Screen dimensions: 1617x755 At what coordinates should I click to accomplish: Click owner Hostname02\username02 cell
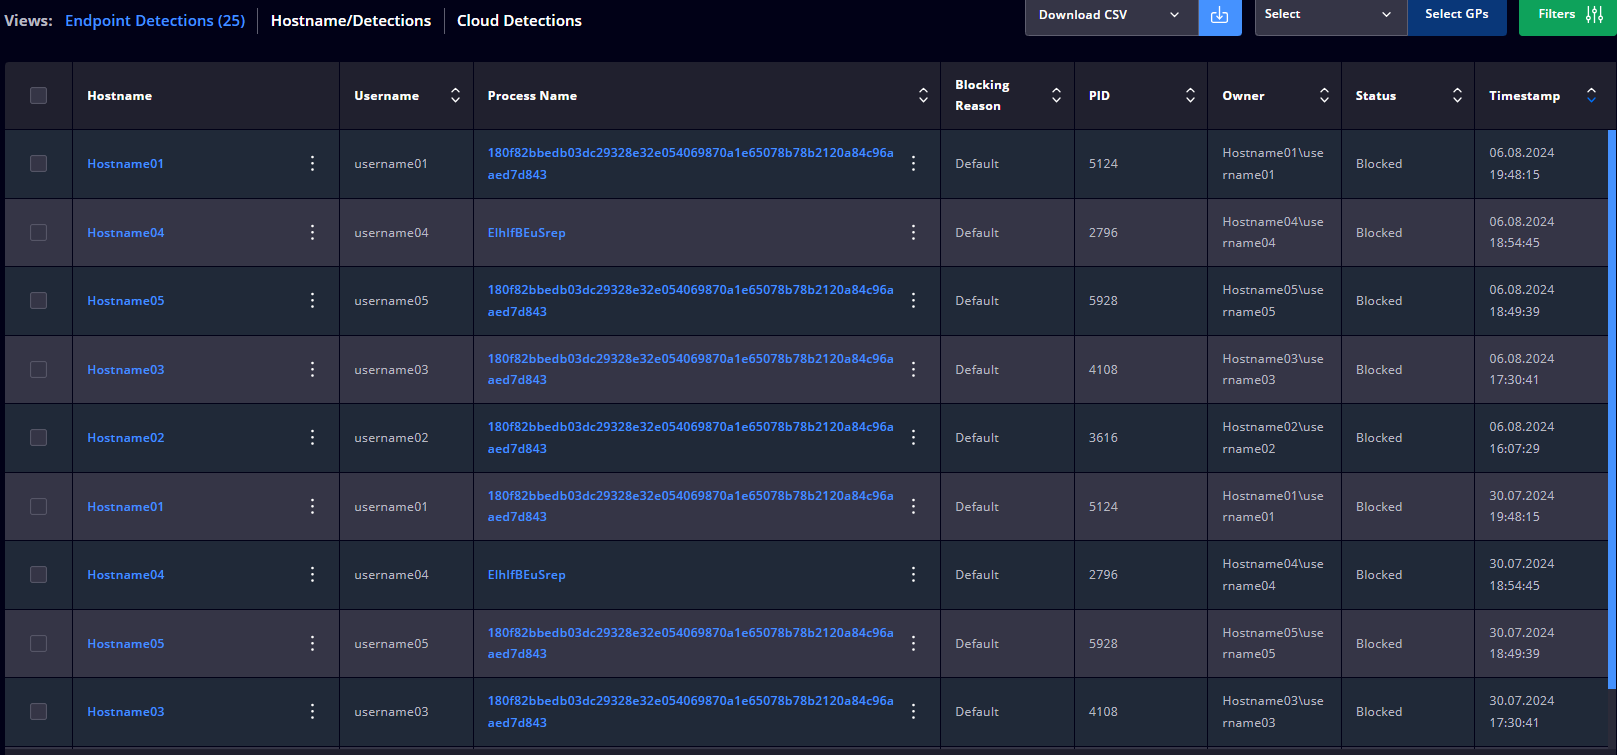1272,437
